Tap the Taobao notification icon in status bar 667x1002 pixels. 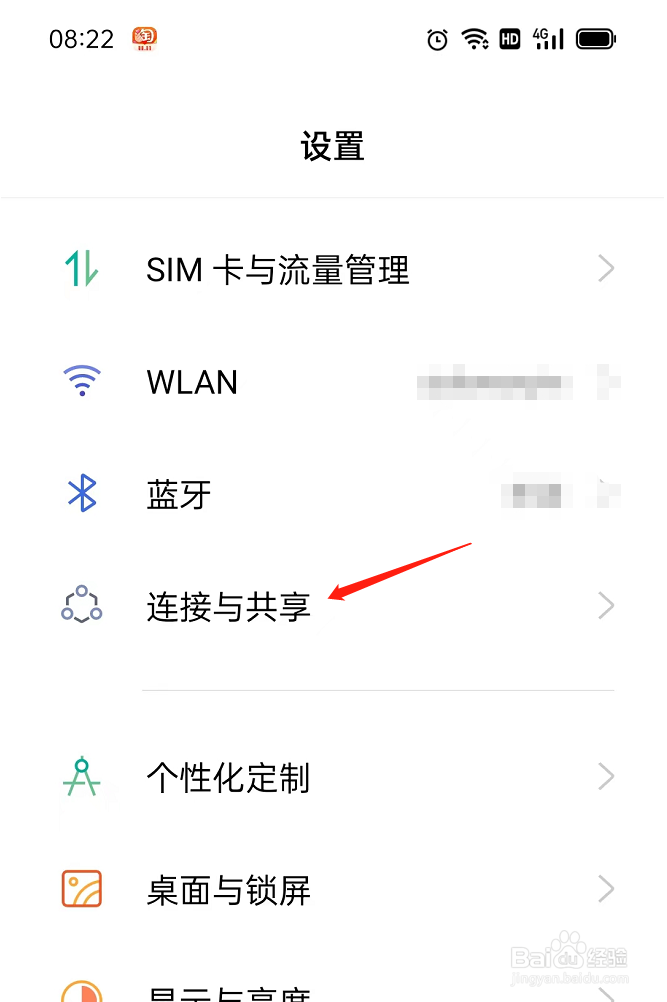144,39
